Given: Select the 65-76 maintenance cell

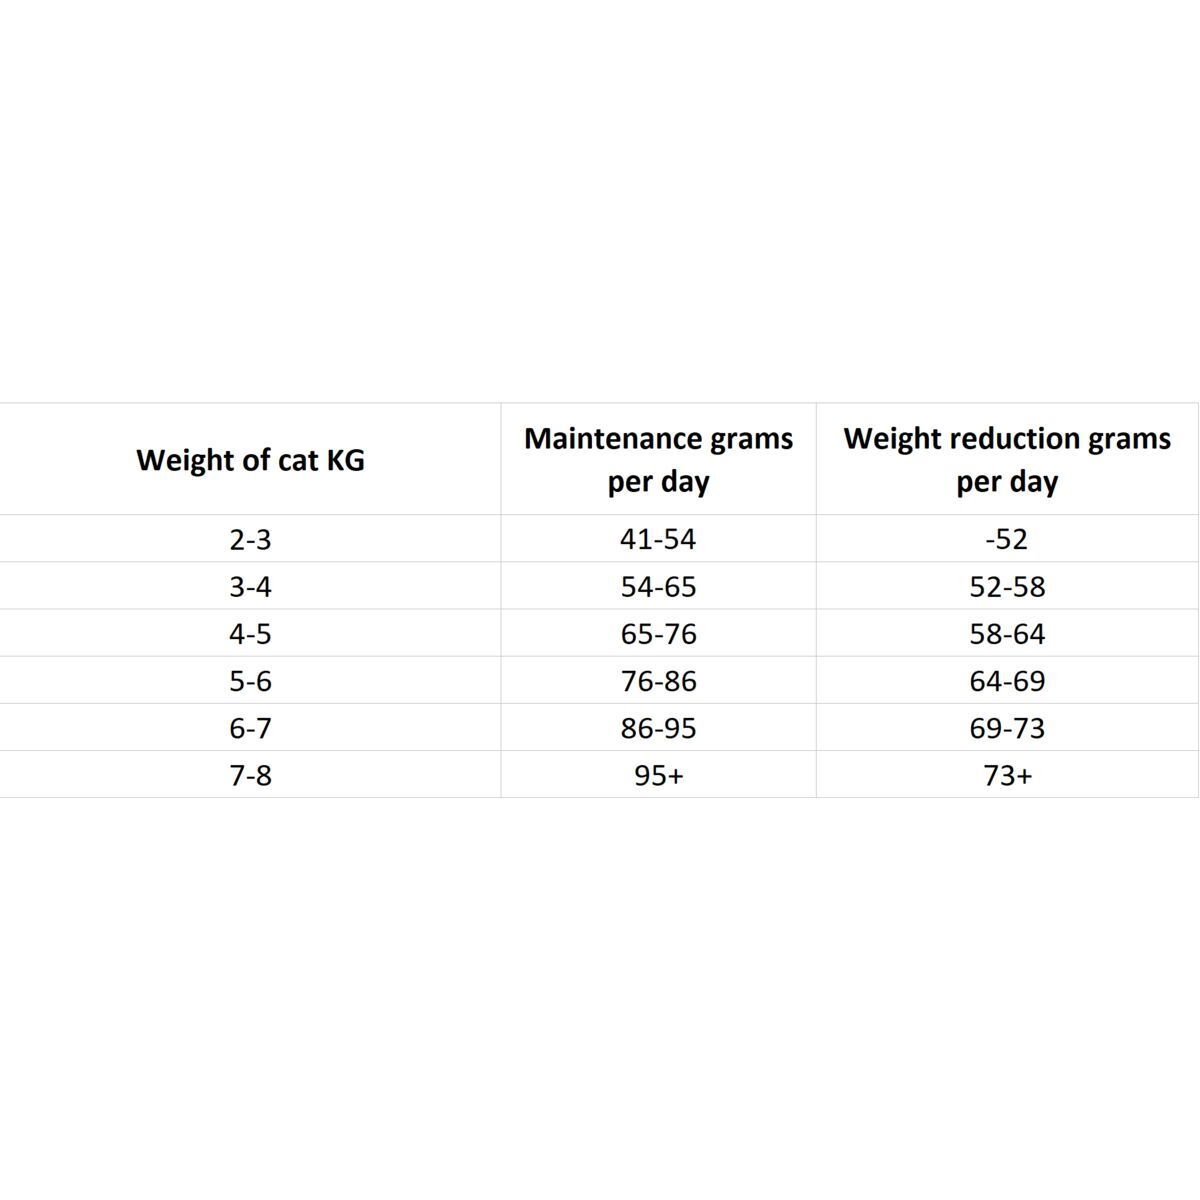Looking at the screenshot, I should point(658,634).
